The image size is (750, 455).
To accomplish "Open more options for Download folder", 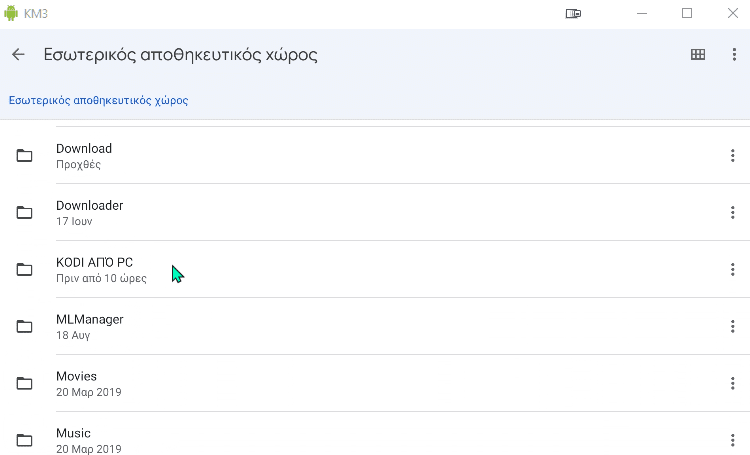I will (732, 155).
